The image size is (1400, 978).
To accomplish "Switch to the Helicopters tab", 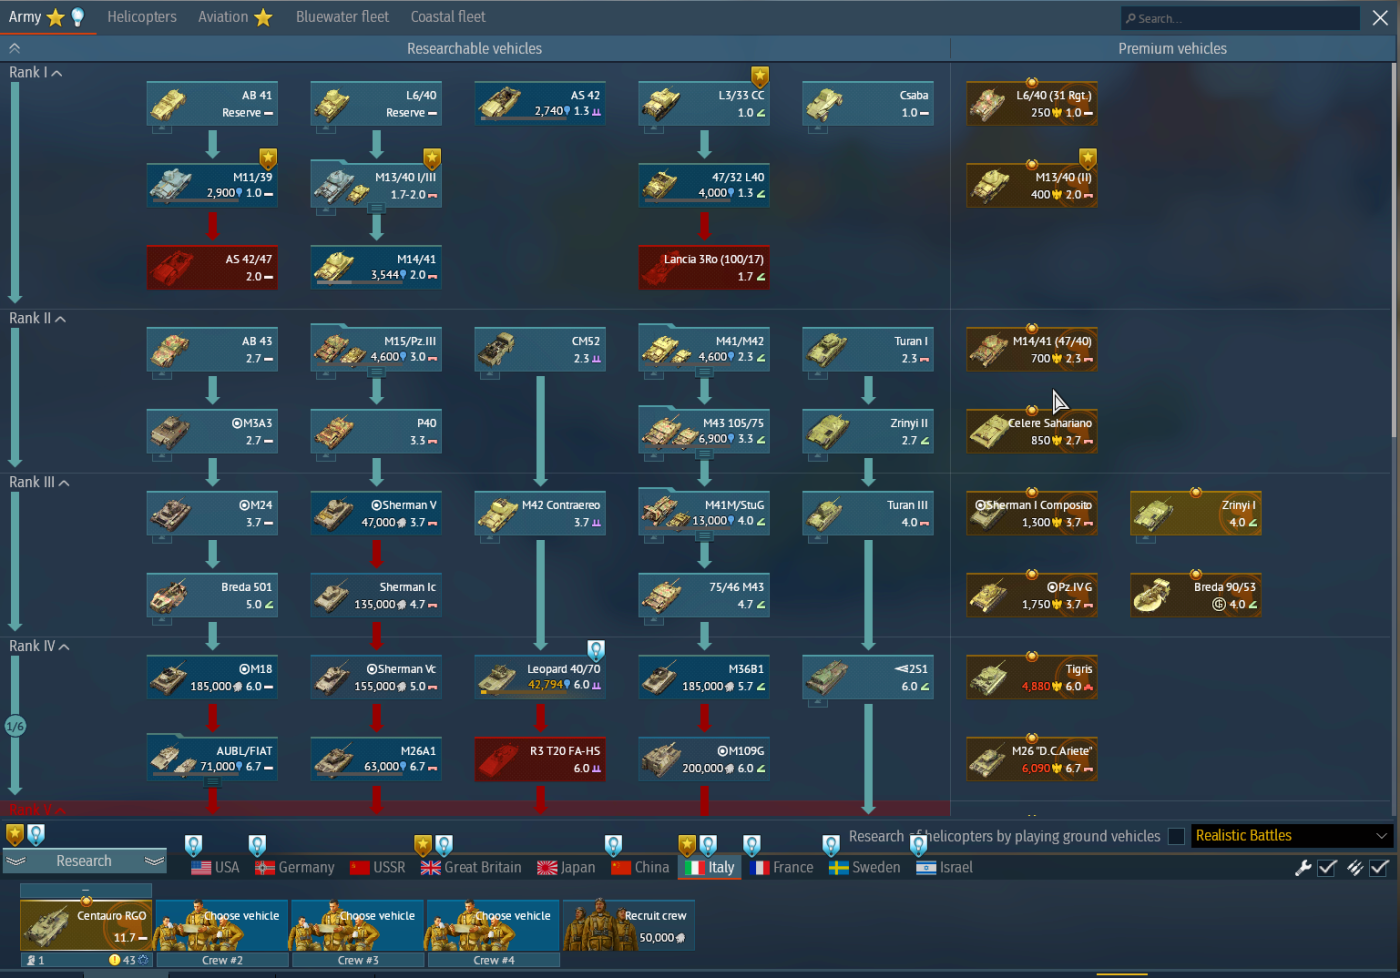I will [x=142, y=17].
